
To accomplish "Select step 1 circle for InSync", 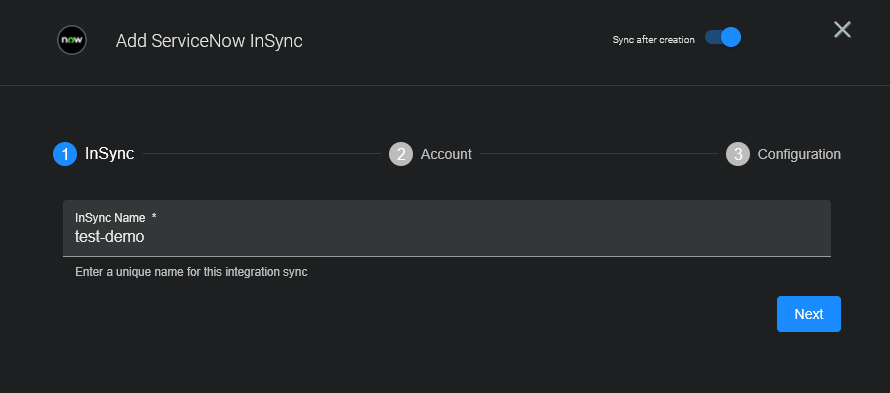I will pos(65,154).
